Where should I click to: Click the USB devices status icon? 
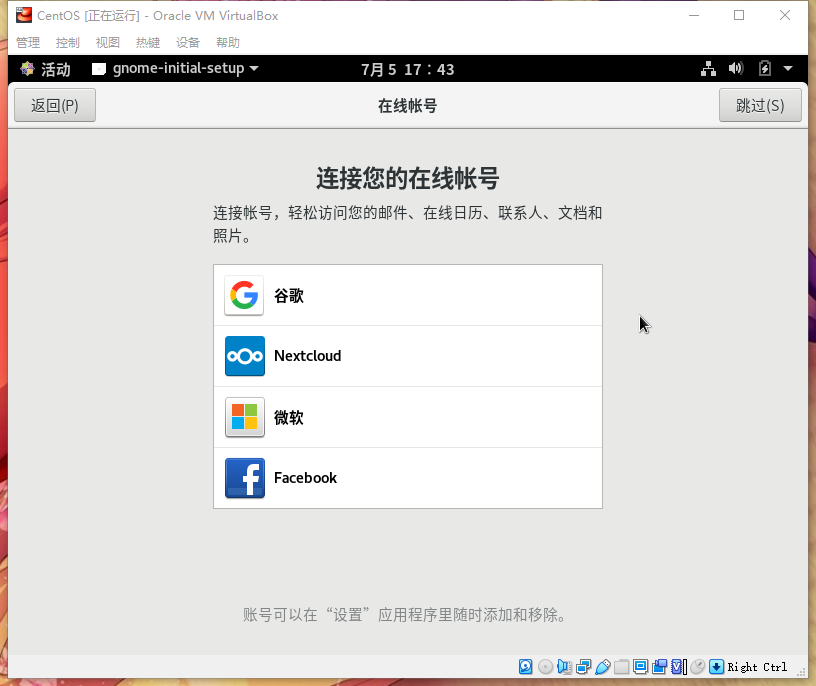pos(603,667)
